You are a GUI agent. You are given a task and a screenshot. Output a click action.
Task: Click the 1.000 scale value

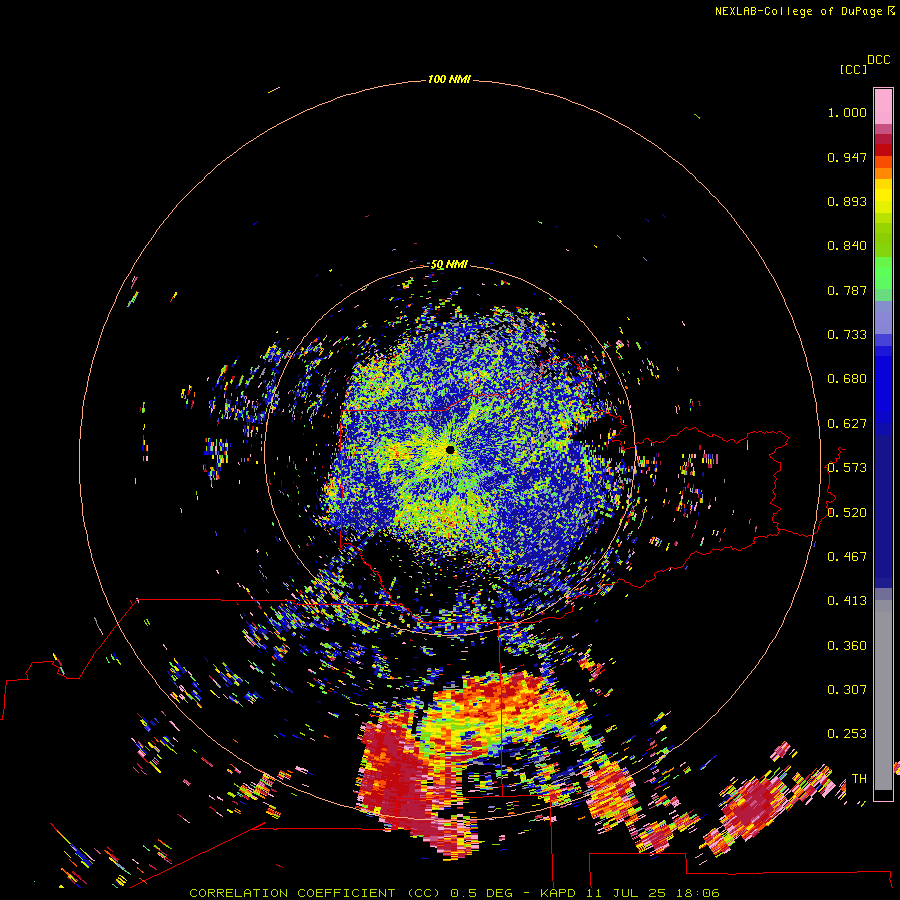click(x=847, y=112)
